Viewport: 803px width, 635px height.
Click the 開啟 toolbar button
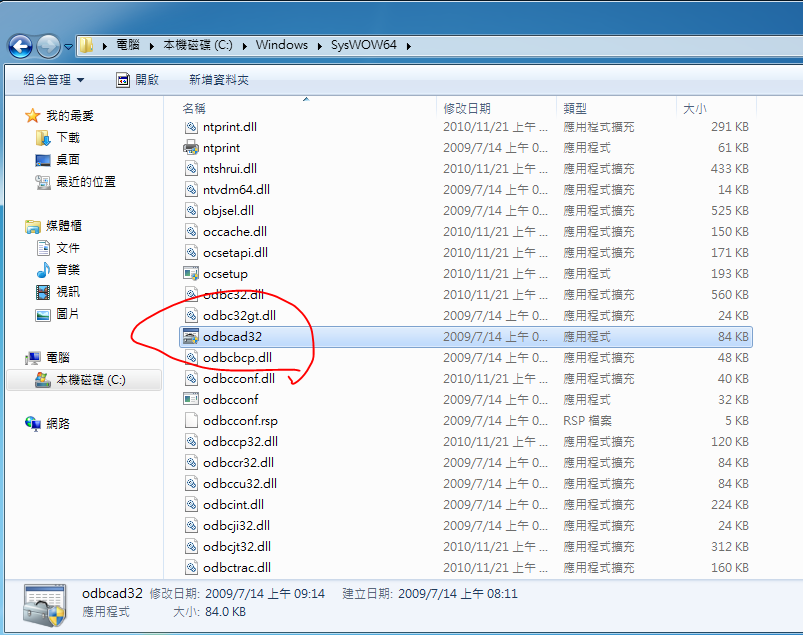[x=138, y=80]
